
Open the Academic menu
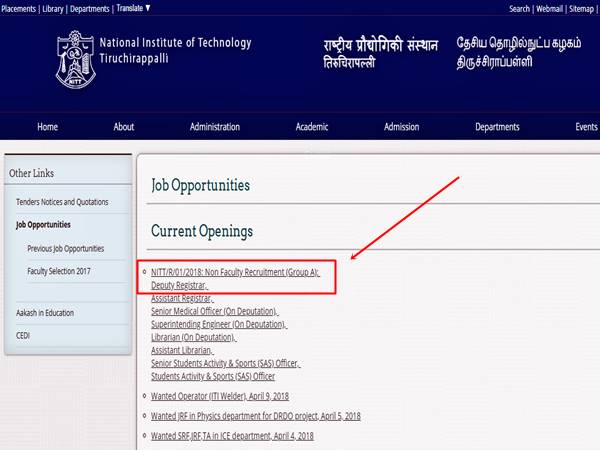coord(312,127)
